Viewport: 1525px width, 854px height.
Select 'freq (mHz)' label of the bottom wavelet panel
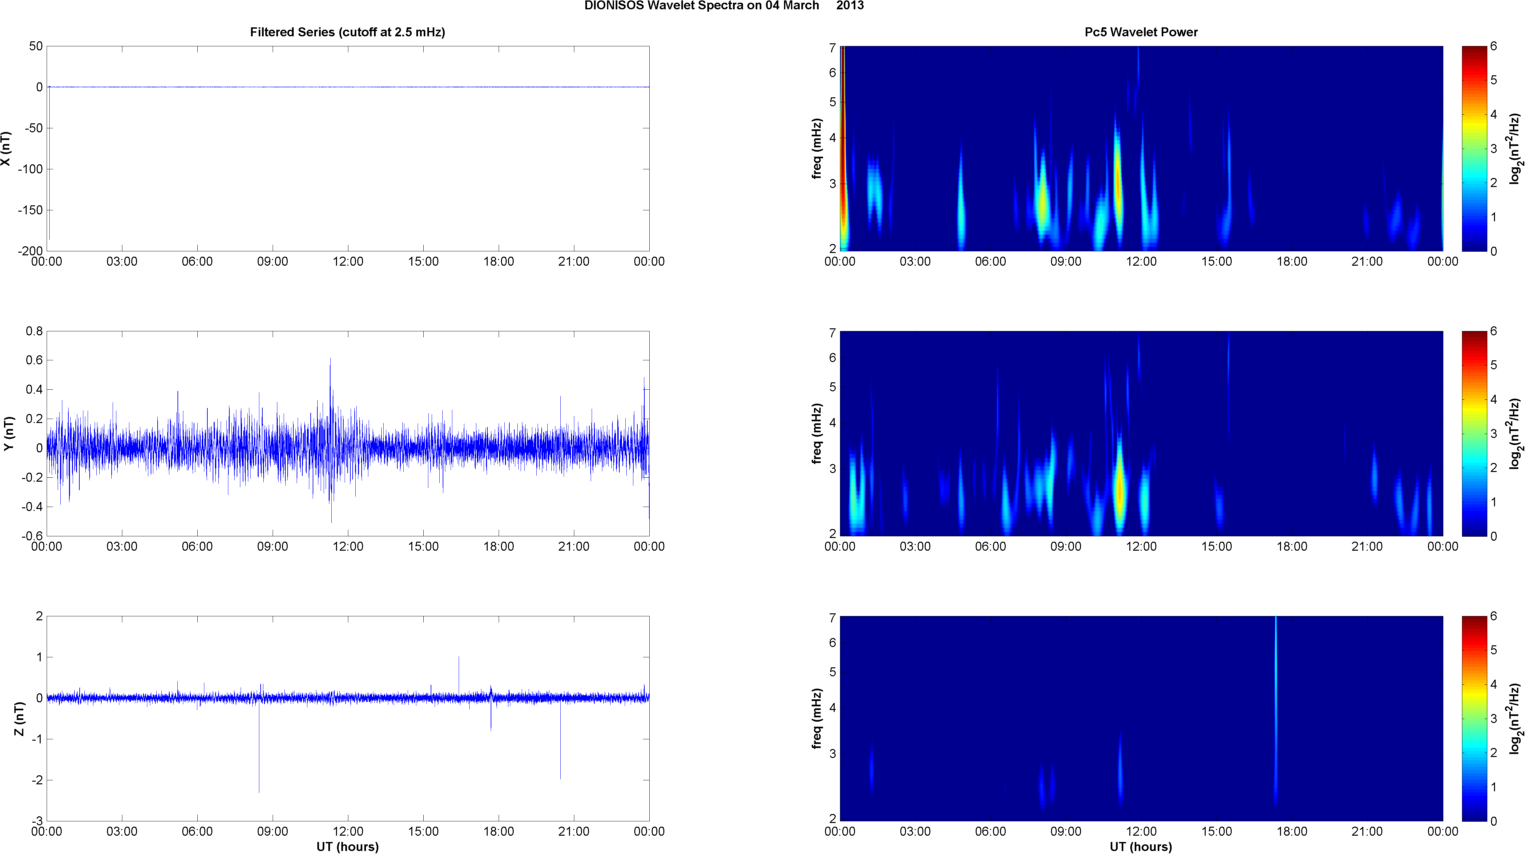tap(818, 719)
